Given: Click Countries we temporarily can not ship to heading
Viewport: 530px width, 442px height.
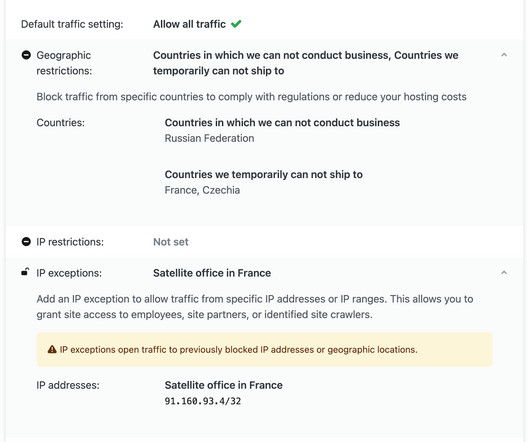Looking at the screenshot, I should pos(264,174).
